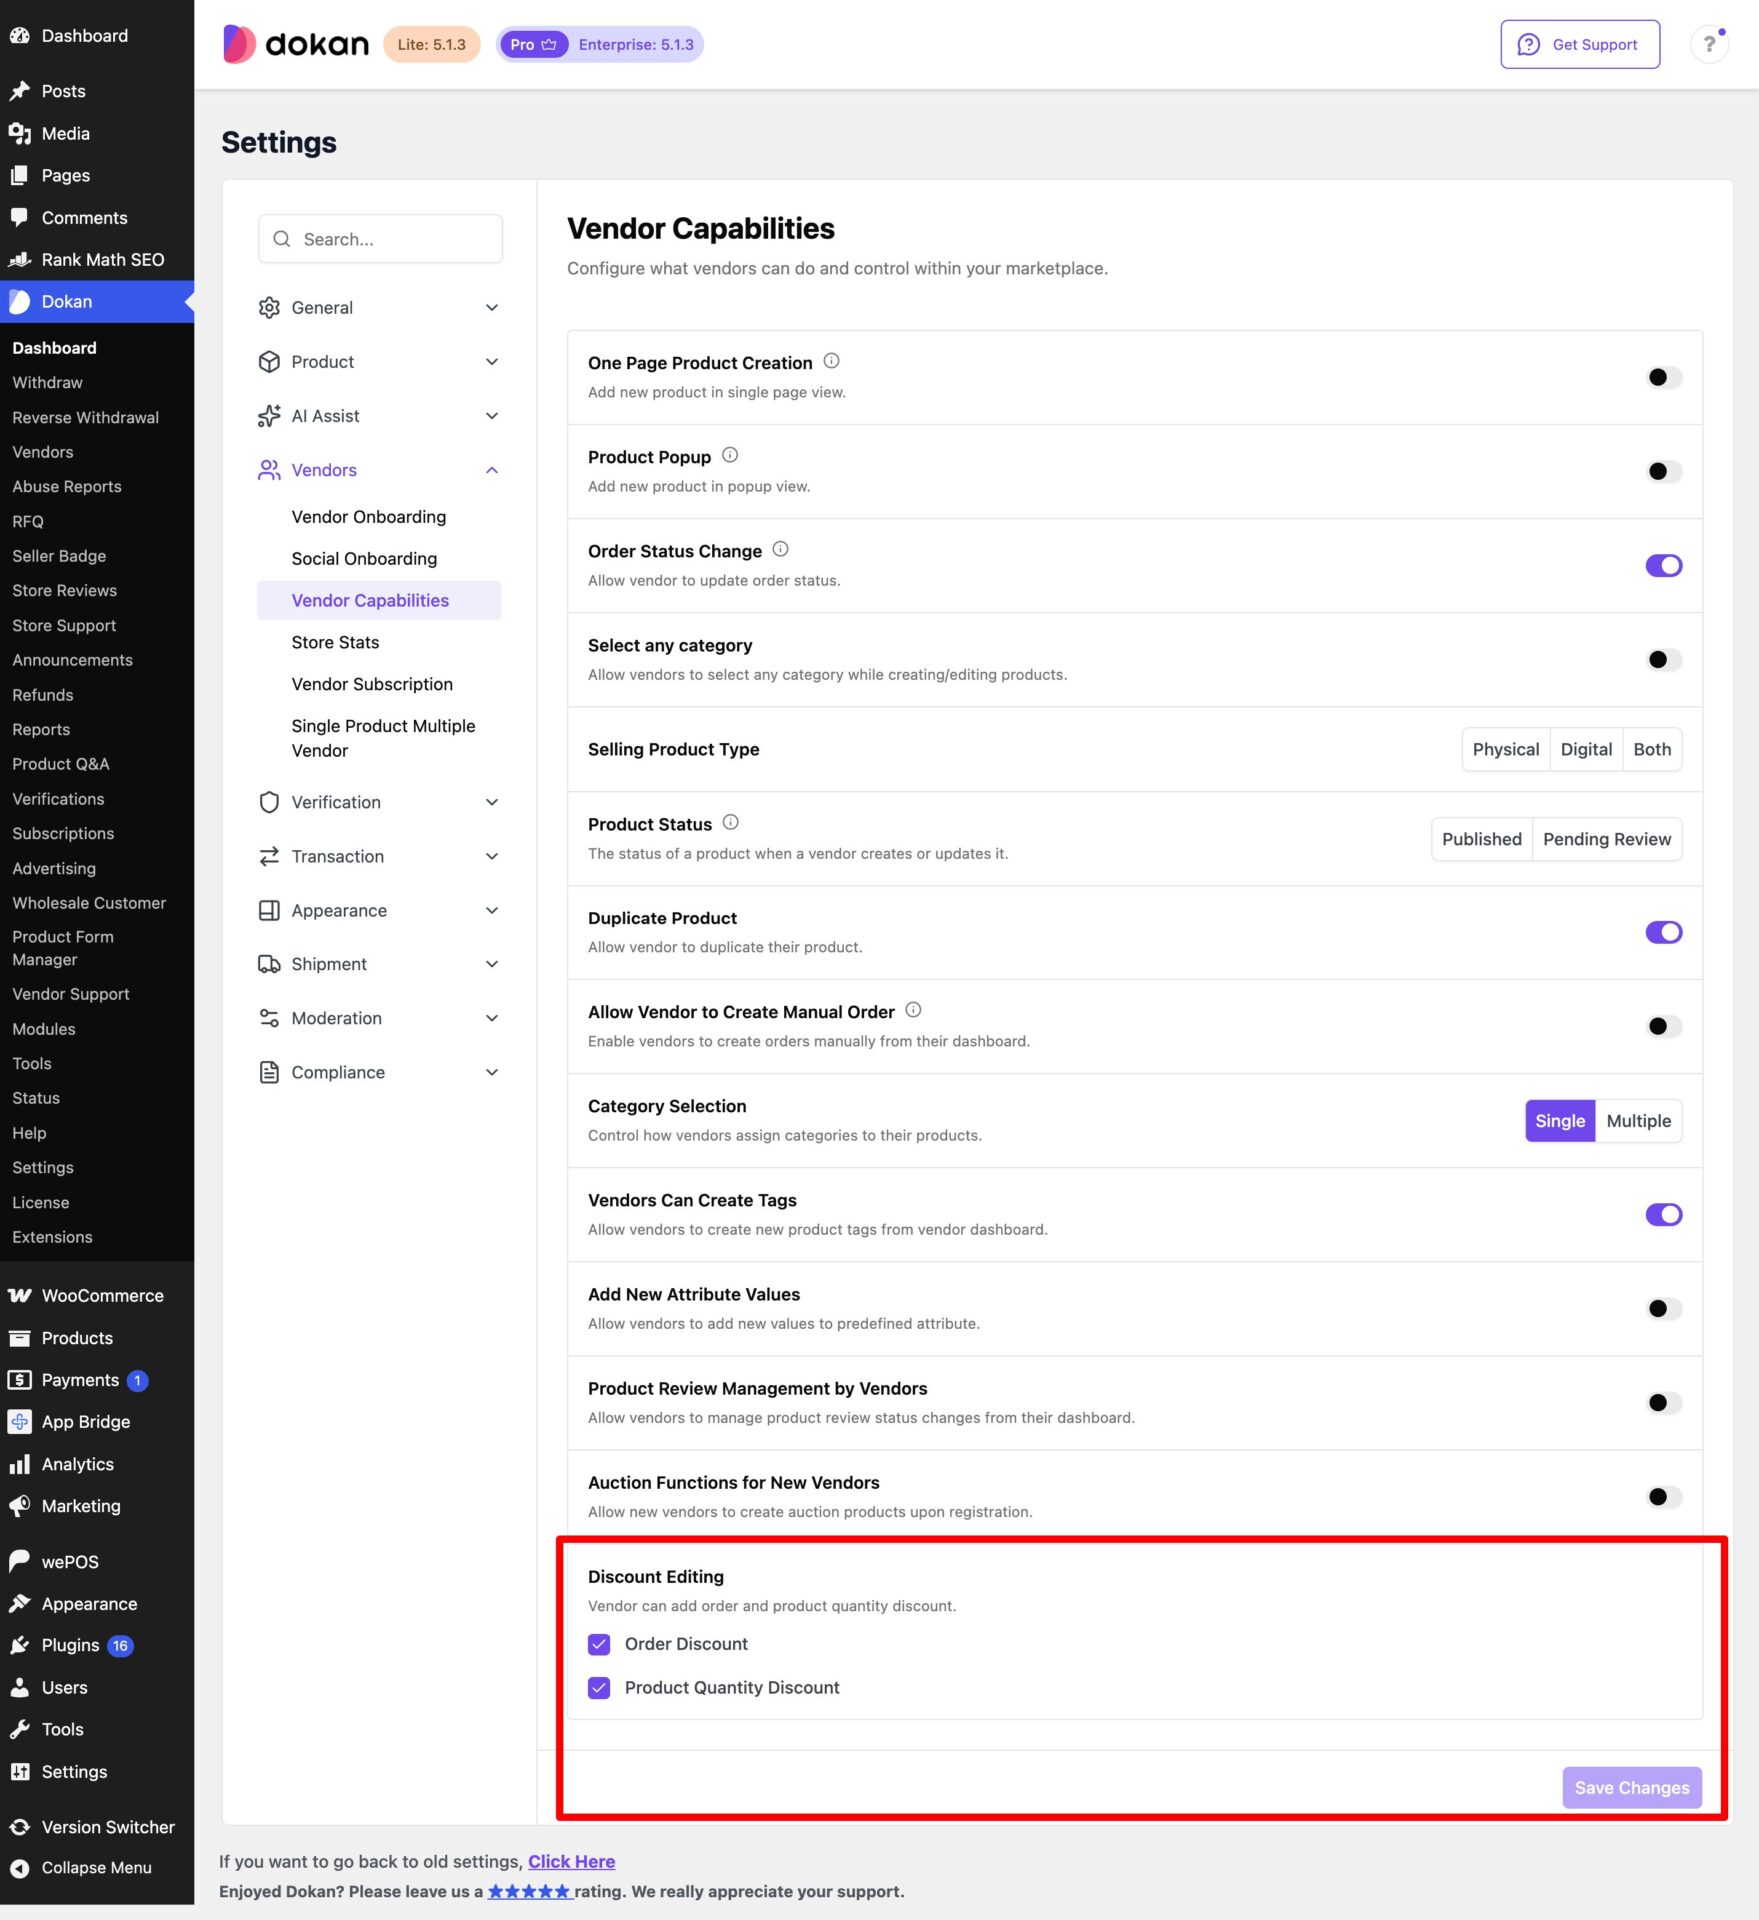Click the Plugins icon in the admin menu
The width and height of the screenshot is (1759, 1920).
point(19,1645)
